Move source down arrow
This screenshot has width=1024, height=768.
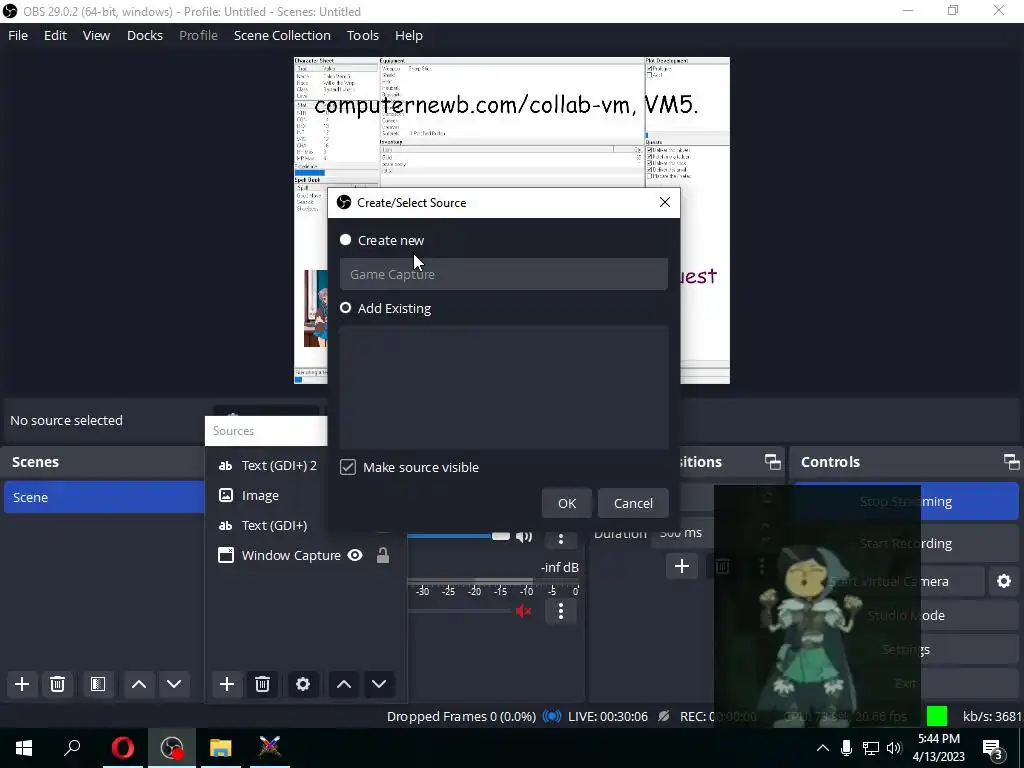(x=379, y=684)
